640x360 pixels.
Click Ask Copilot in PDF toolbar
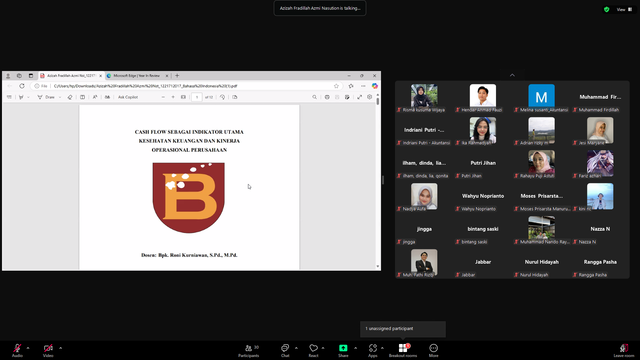pos(128,97)
